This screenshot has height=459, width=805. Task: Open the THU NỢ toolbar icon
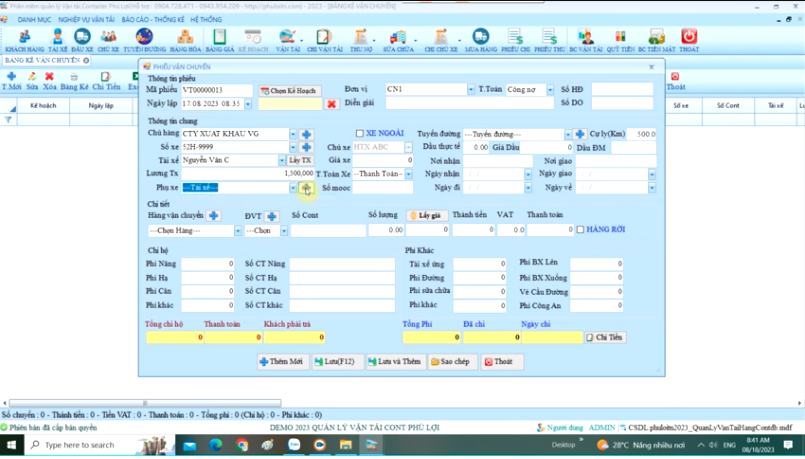pos(361,41)
